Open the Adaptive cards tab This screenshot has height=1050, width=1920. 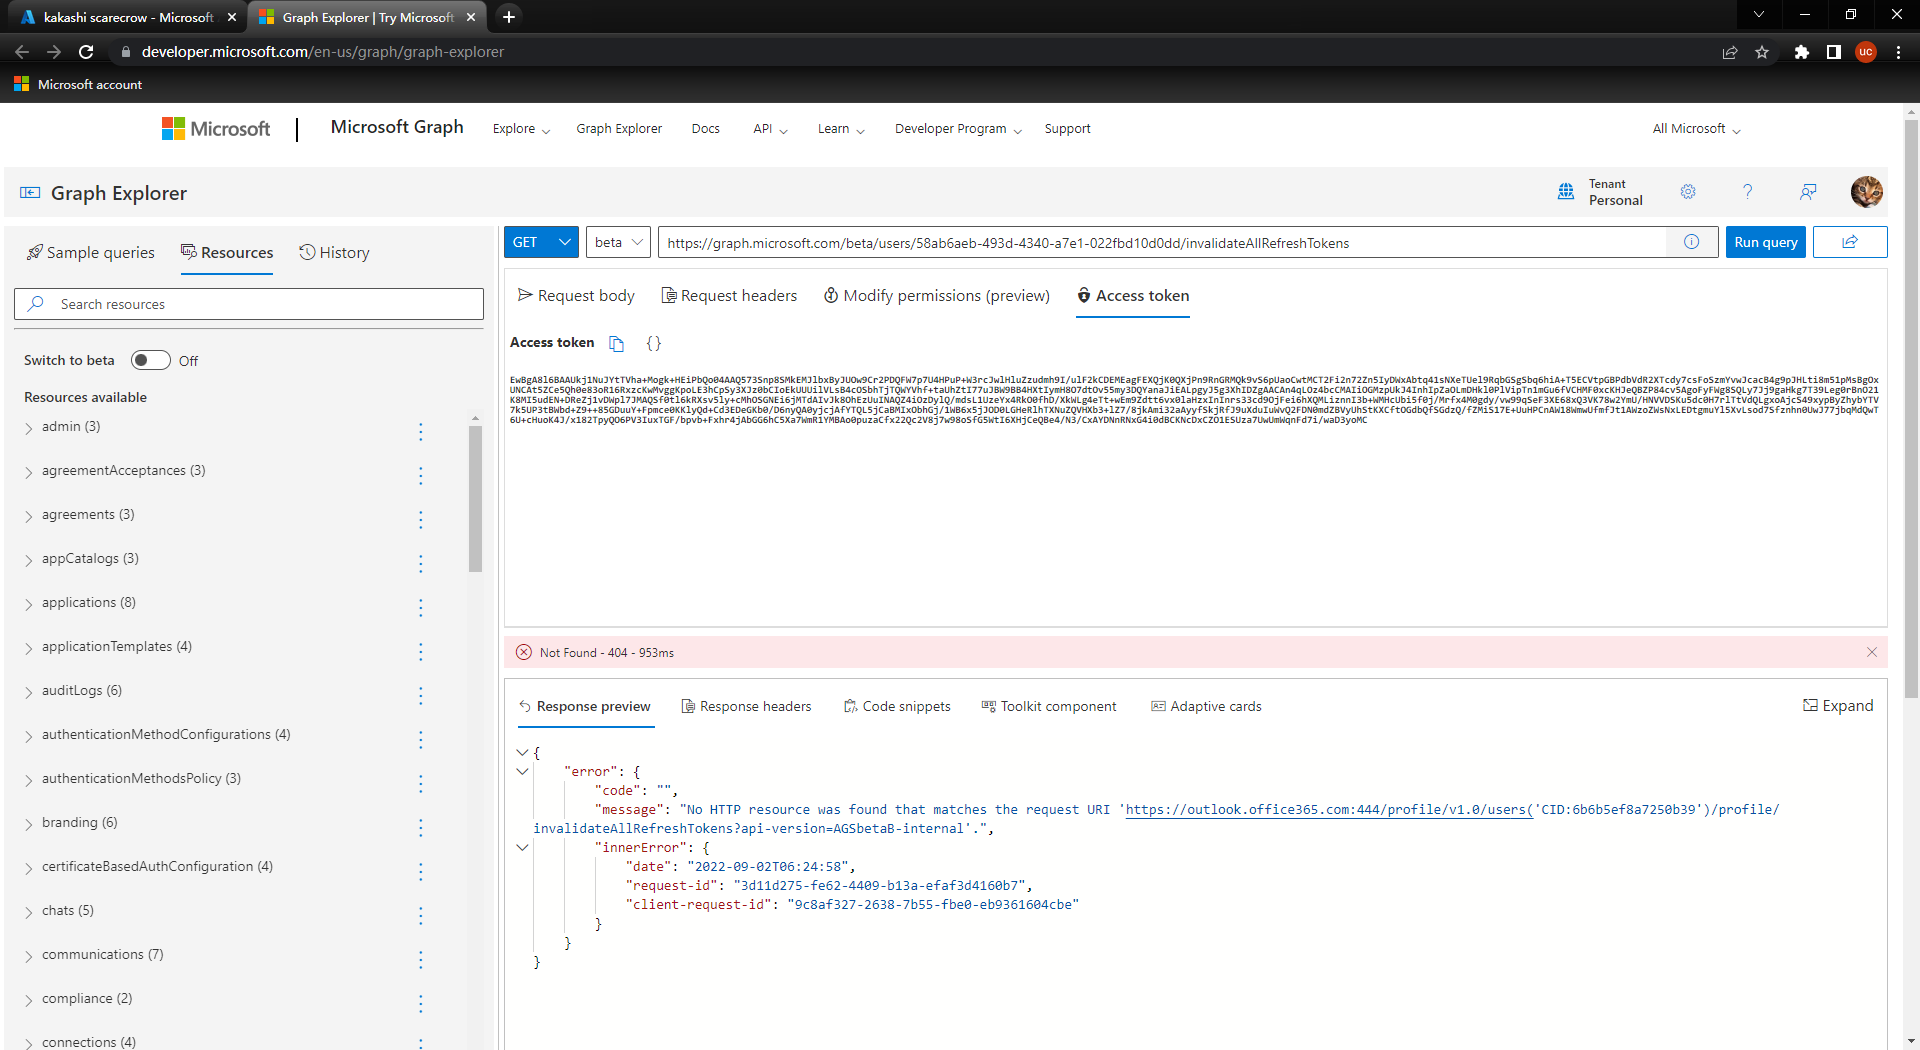(x=1206, y=706)
